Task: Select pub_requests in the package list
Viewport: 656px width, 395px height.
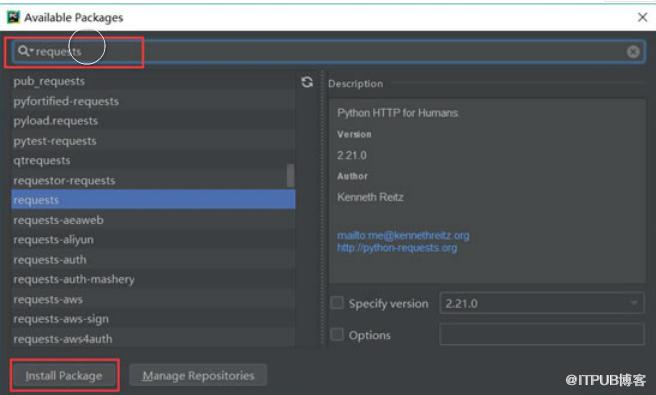Action: (153, 81)
